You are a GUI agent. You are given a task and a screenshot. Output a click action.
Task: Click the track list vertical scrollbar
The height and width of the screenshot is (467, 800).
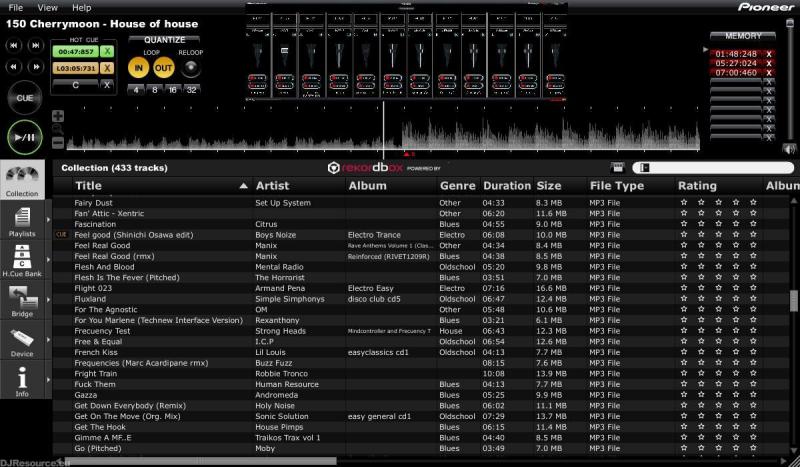coord(794,300)
